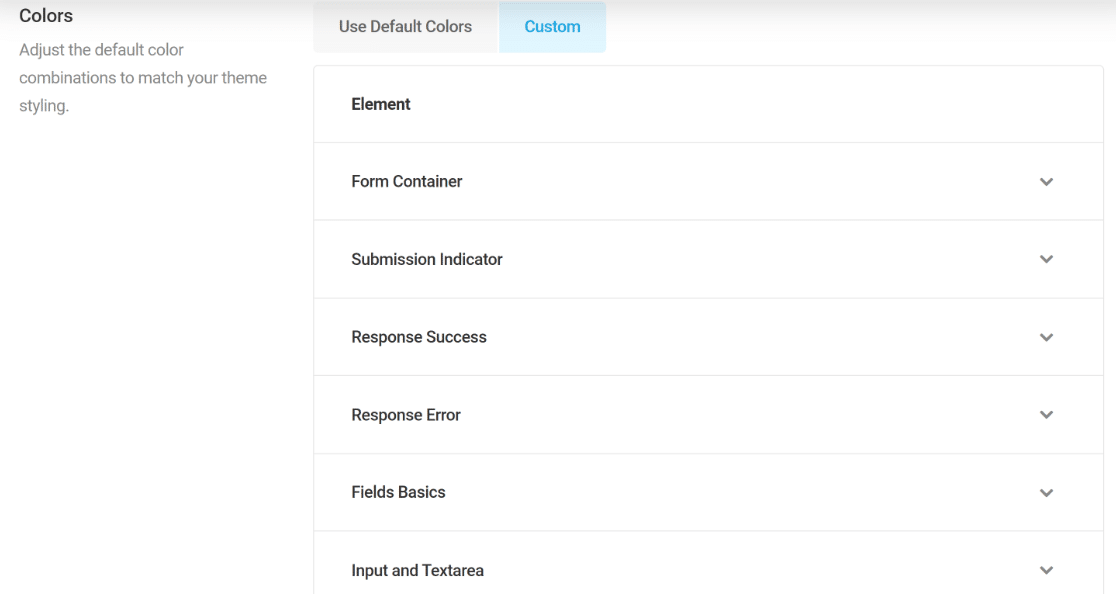The height and width of the screenshot is (594, 1116).
Task: Expand Fields Basics using its arrow
Action: [x=1046, y=492]
